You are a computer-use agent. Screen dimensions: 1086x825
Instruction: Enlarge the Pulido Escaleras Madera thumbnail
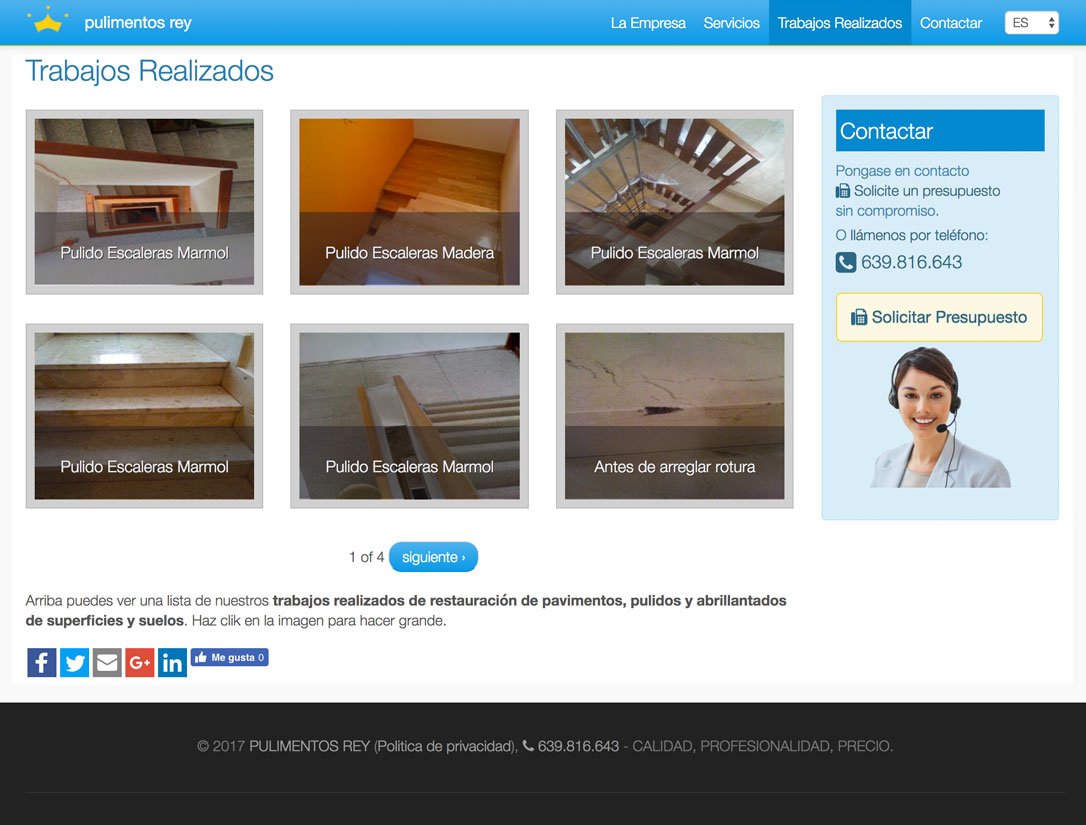pos(409,202)
